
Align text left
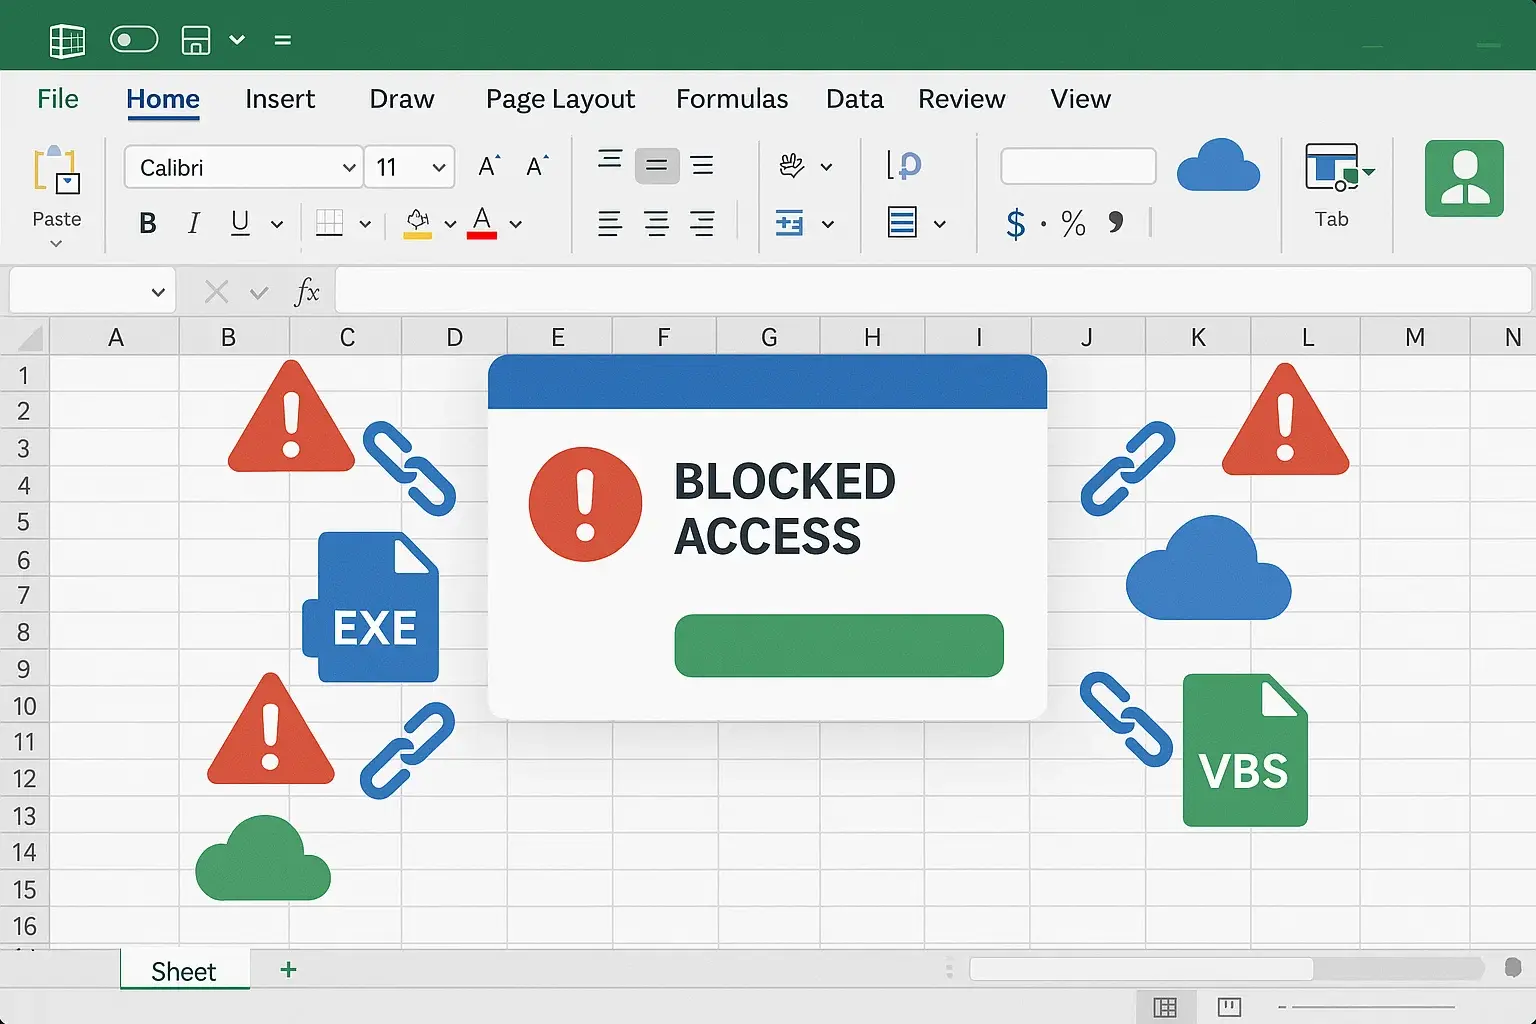pyautogui.click(x=610, y=224)
